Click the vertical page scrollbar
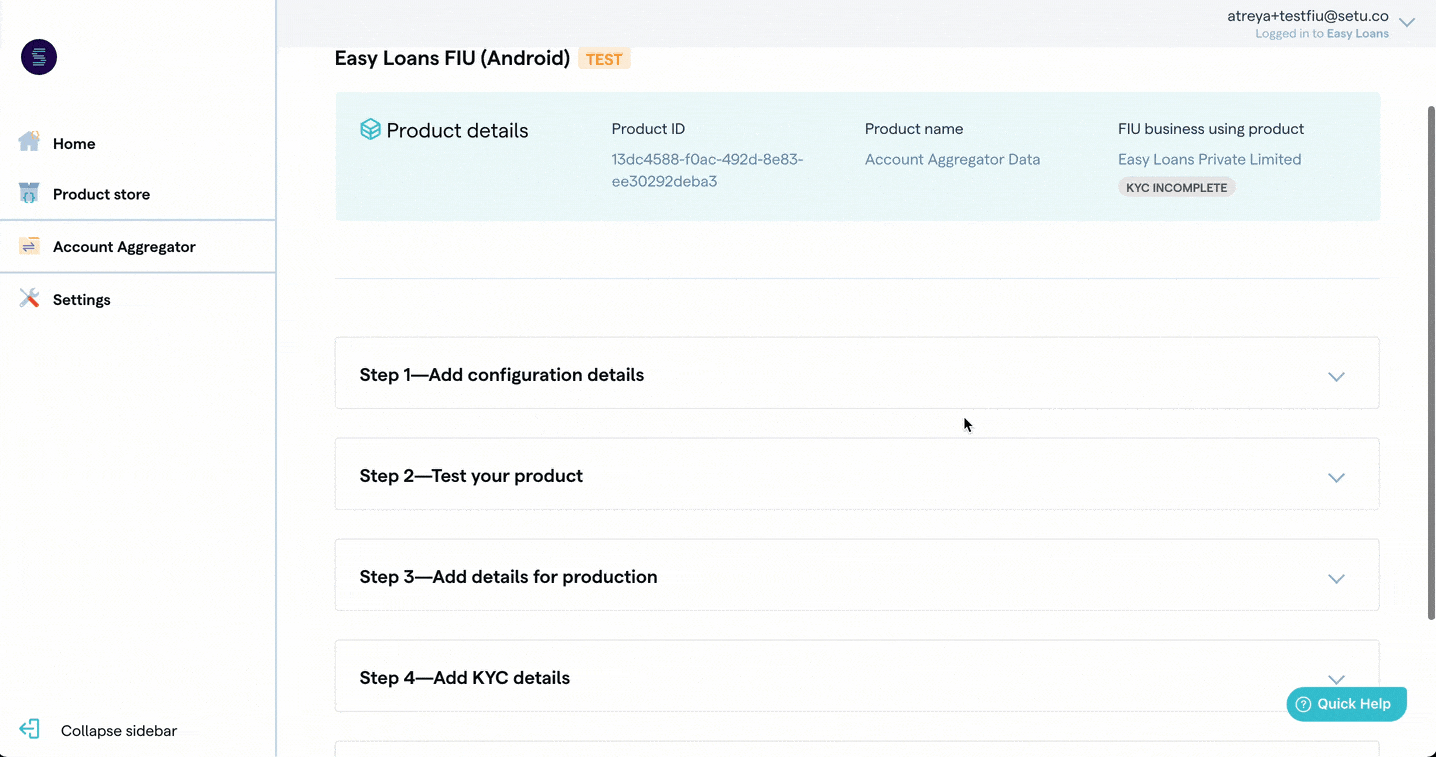Viewport: 1436px width, 757px height. [x=1430, y=360]
